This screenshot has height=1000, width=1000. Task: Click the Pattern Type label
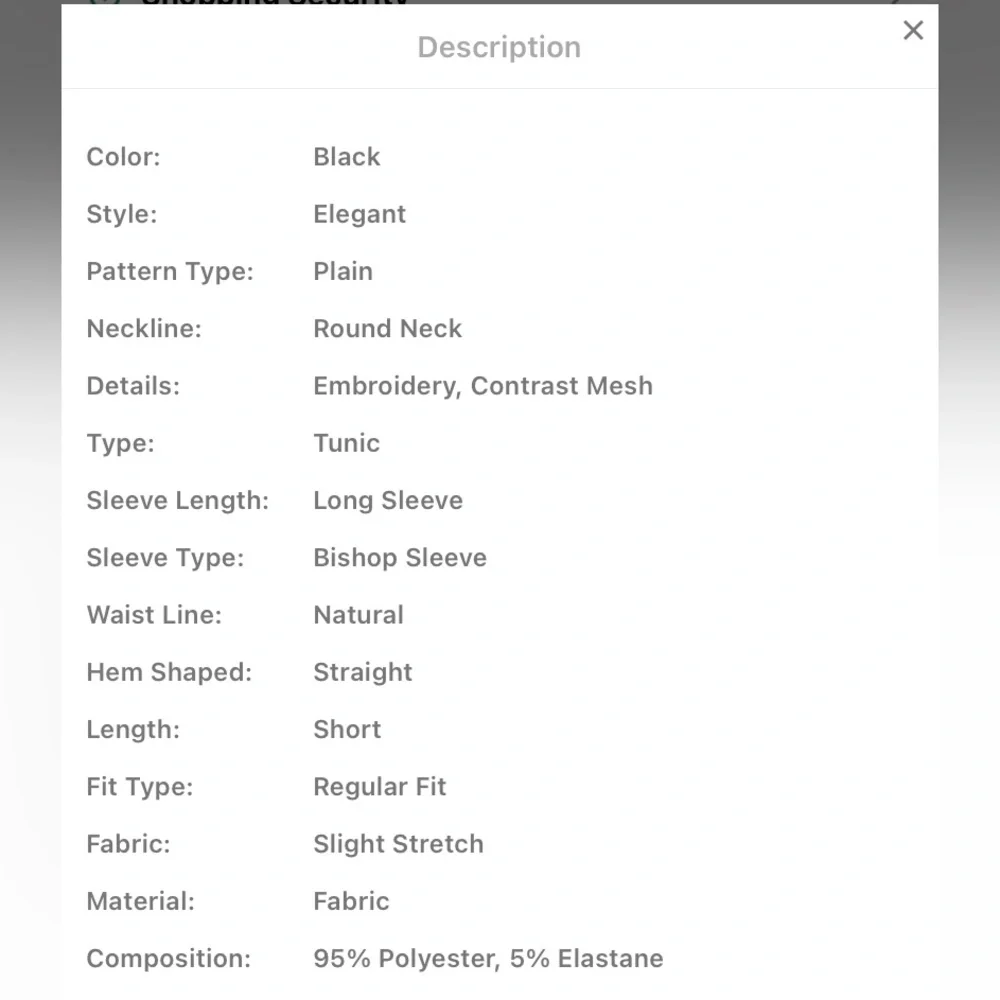coord(170,271)
